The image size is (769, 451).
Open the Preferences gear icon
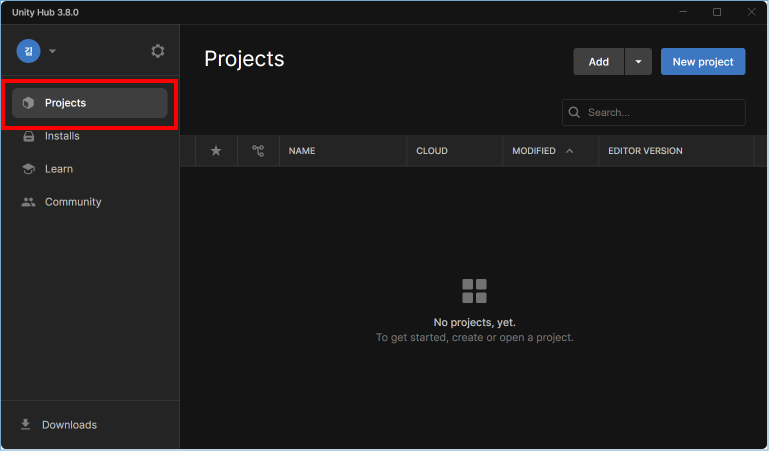[x=157, y=51]
